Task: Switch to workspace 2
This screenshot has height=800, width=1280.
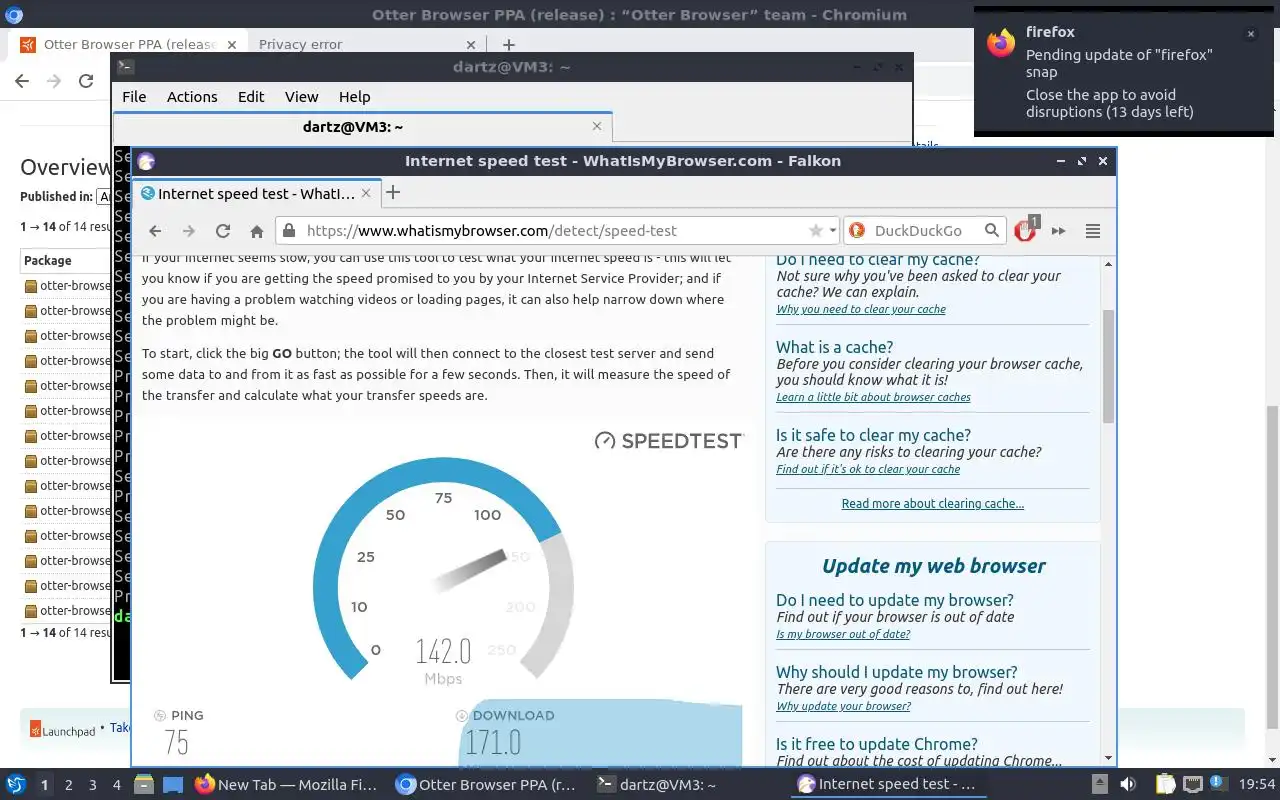Action: click(x=69, y=785)
